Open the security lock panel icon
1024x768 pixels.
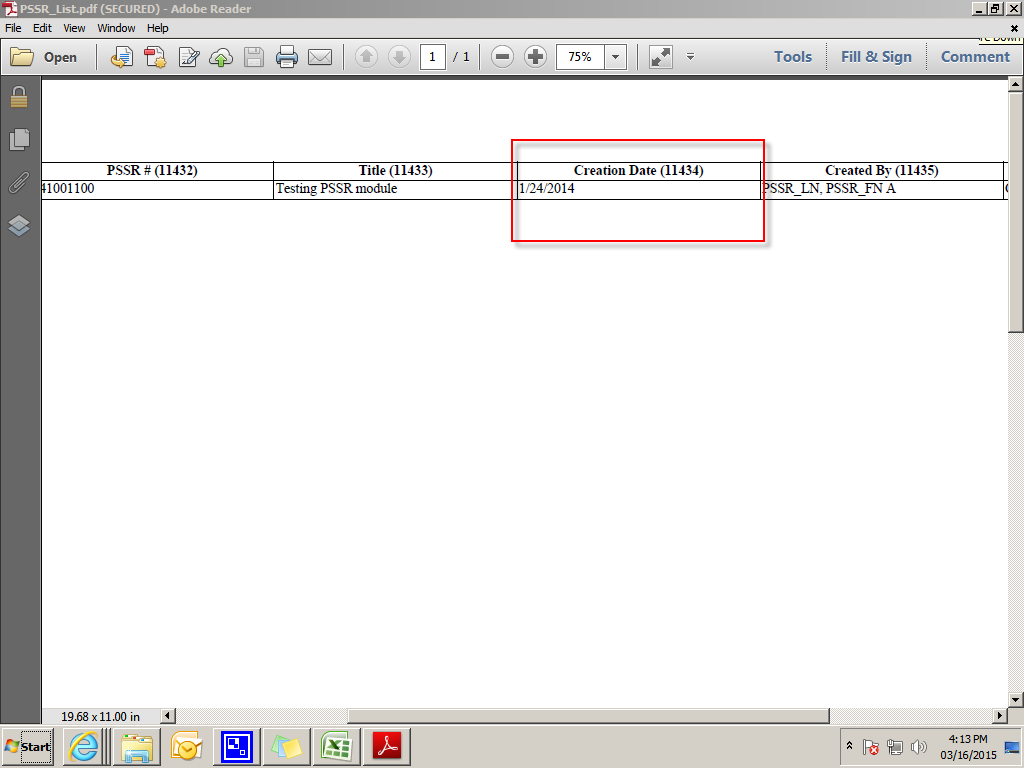pyautogui.click(x=19, y=97)
